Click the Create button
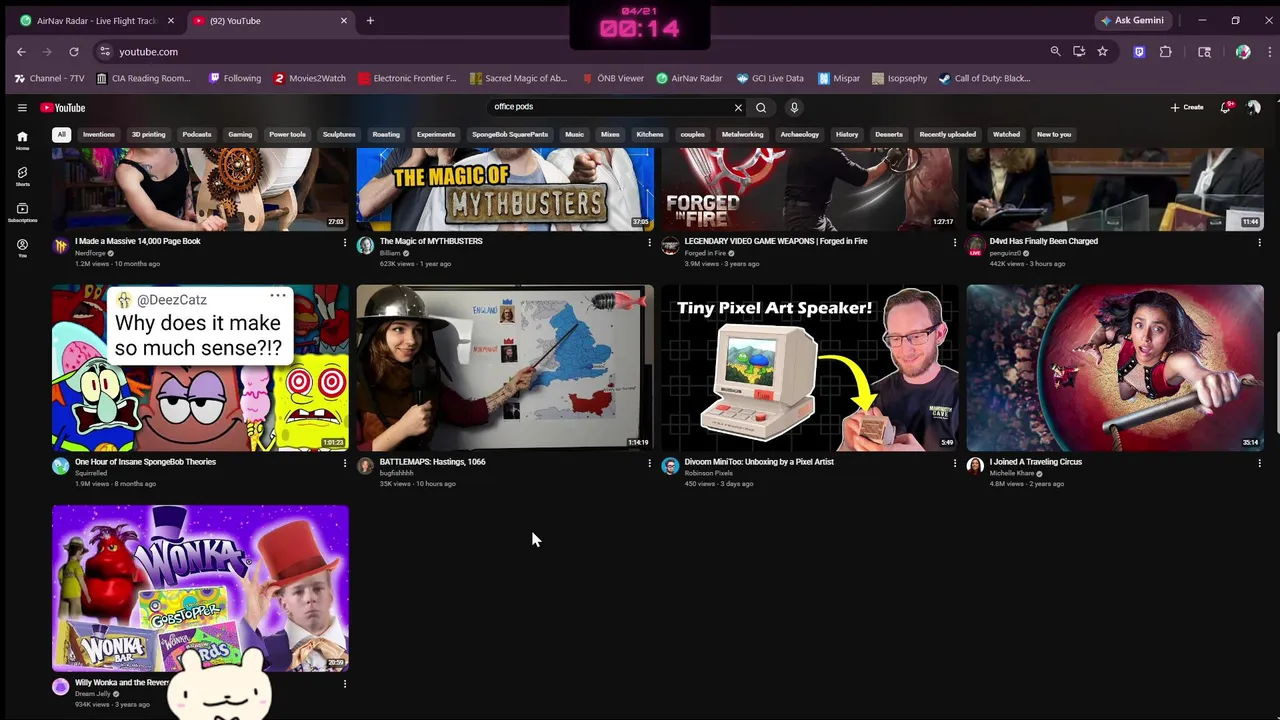Screen dimensions: 1280x720 pos(1187,108)
